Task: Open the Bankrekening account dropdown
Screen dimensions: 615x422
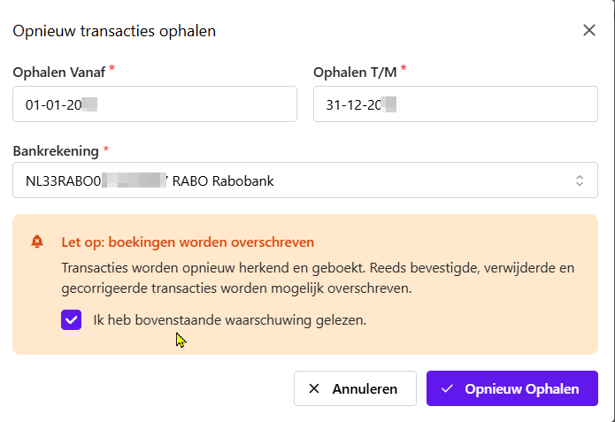Action: (305, 180)
